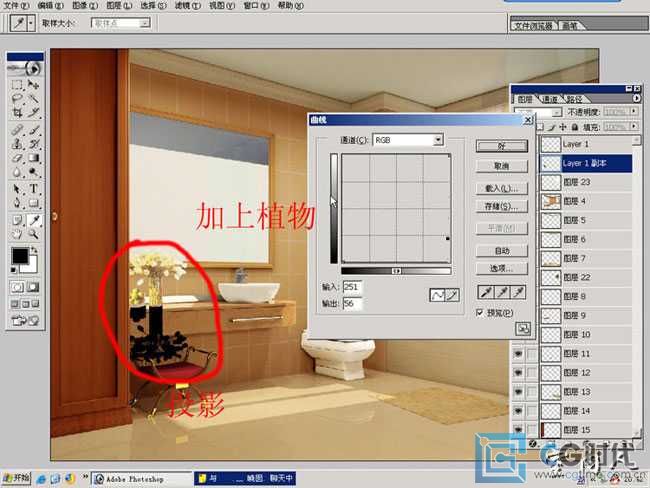Click the 自动 auto button
The image size is (650, 488).
tap(502, 251)
